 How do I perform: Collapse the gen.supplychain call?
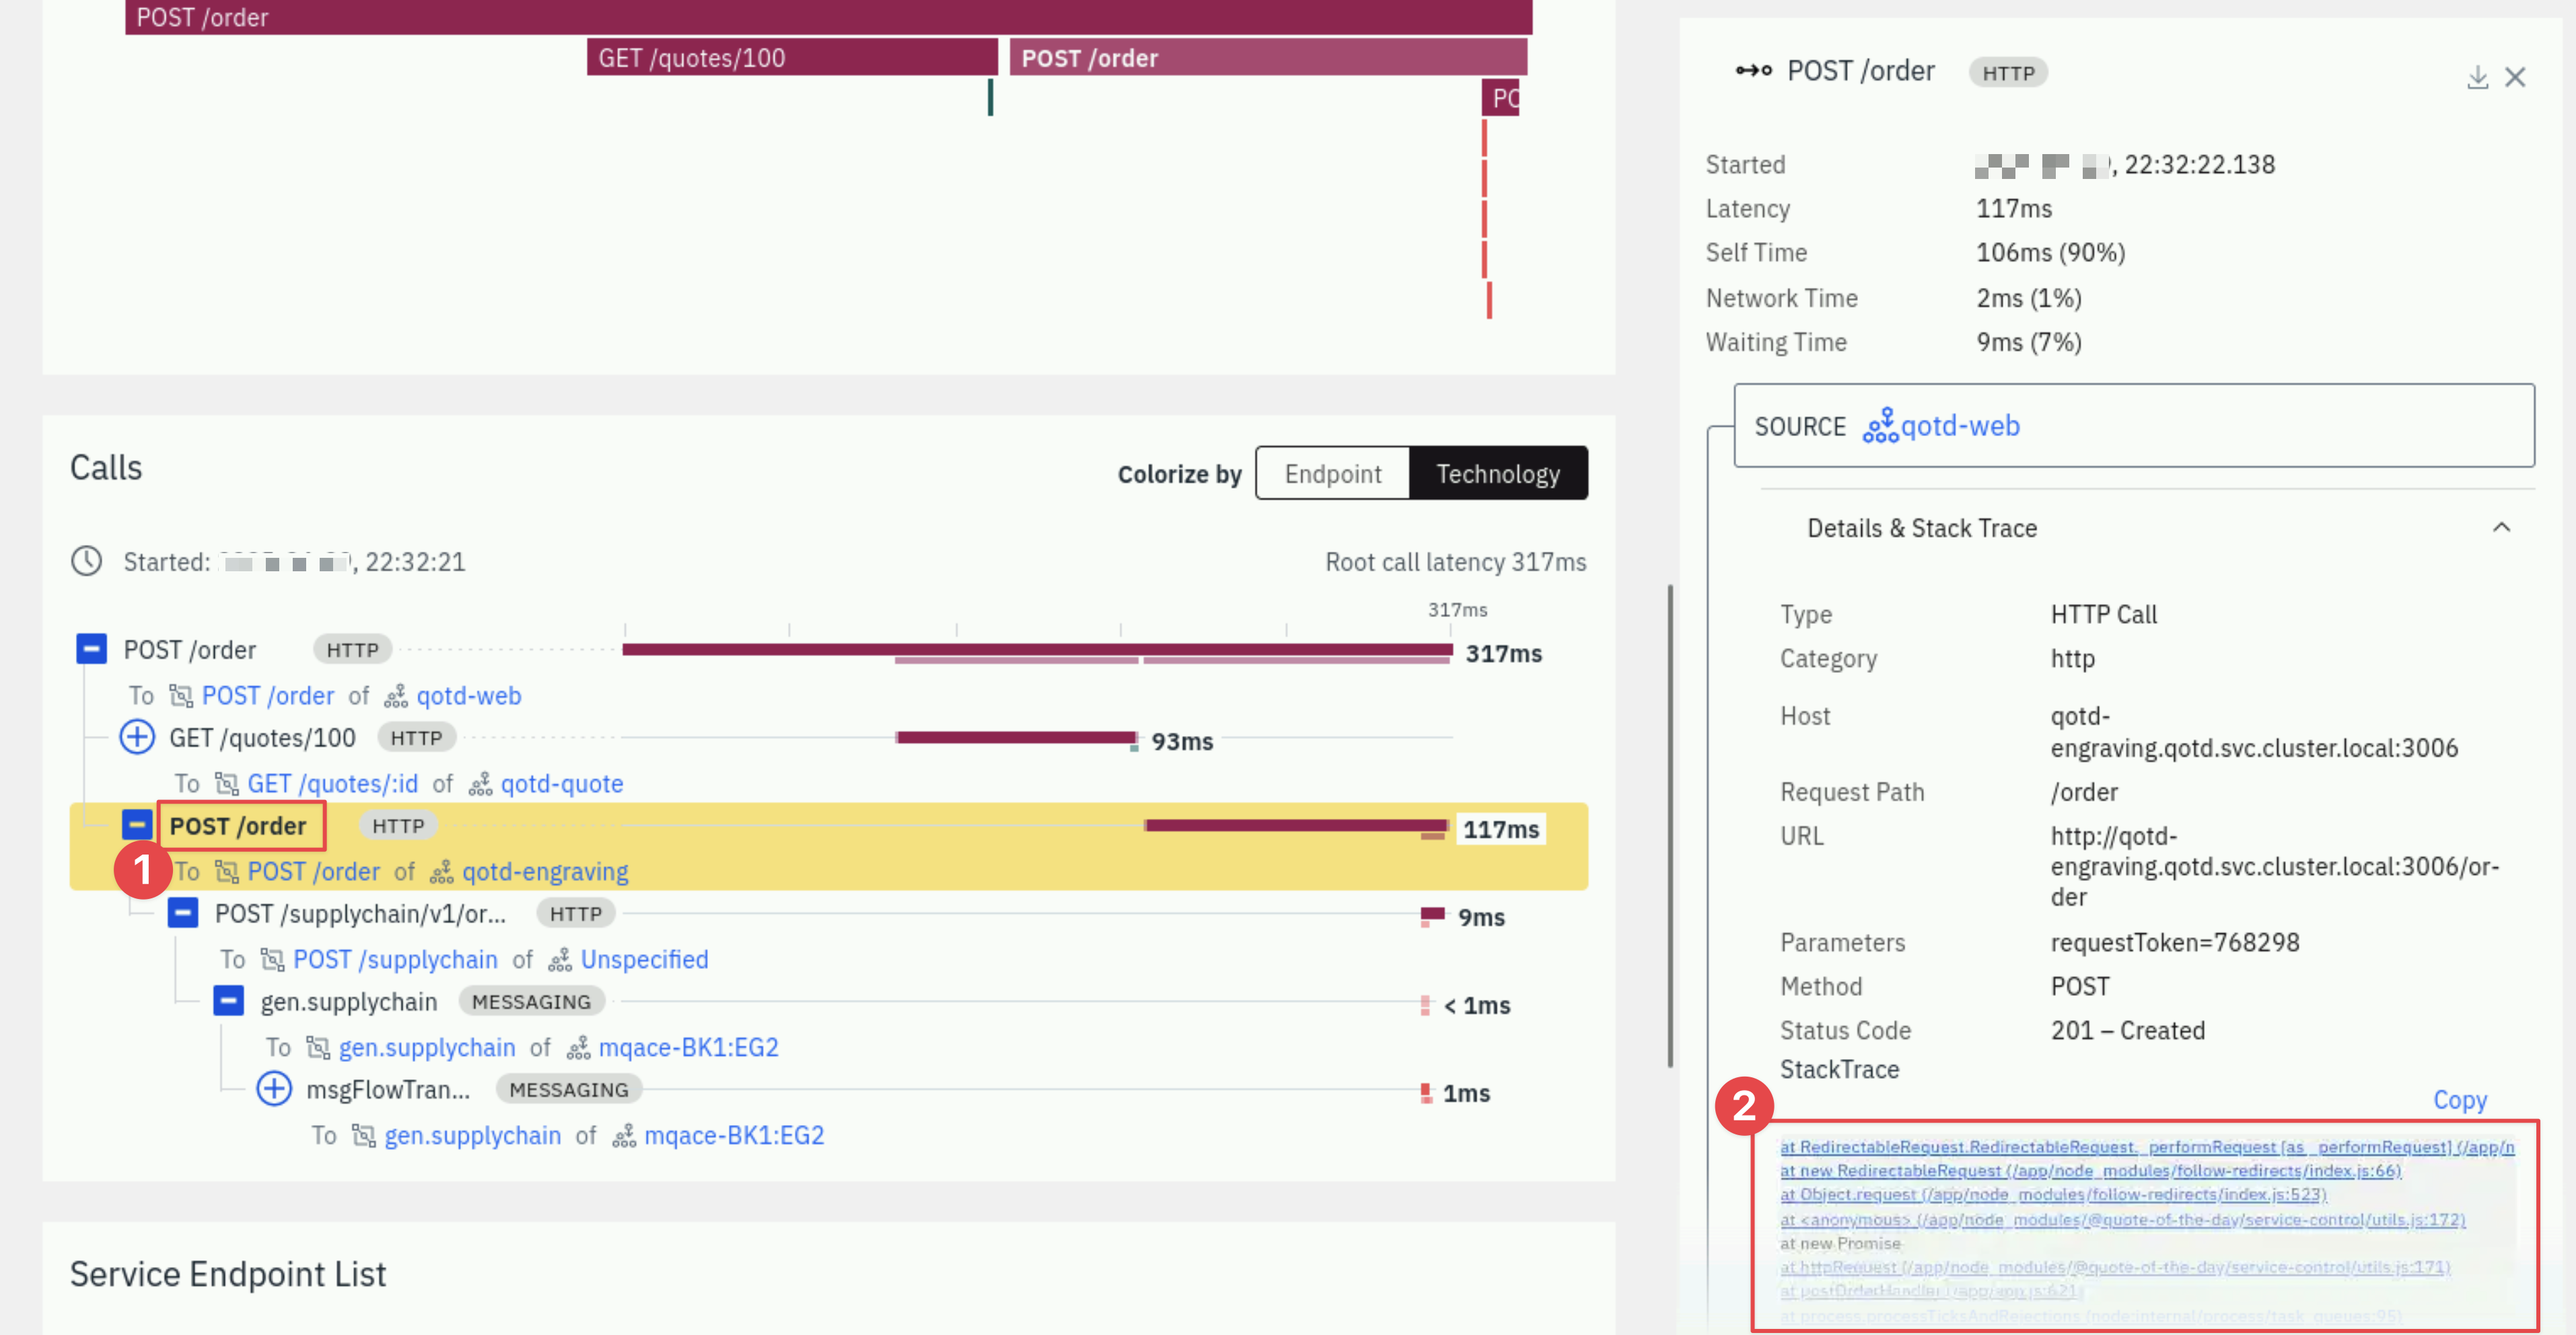point(229,1001)
